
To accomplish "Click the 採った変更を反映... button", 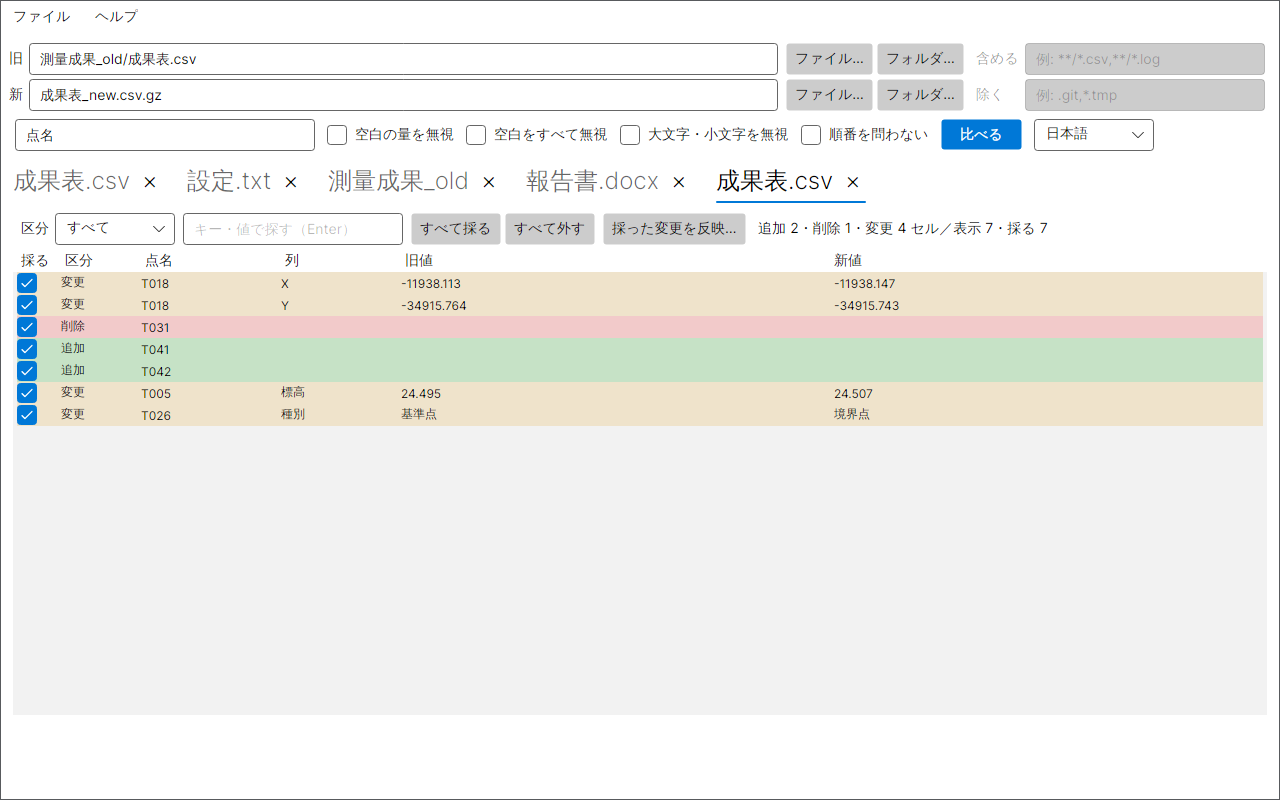I will pos(674,229).
